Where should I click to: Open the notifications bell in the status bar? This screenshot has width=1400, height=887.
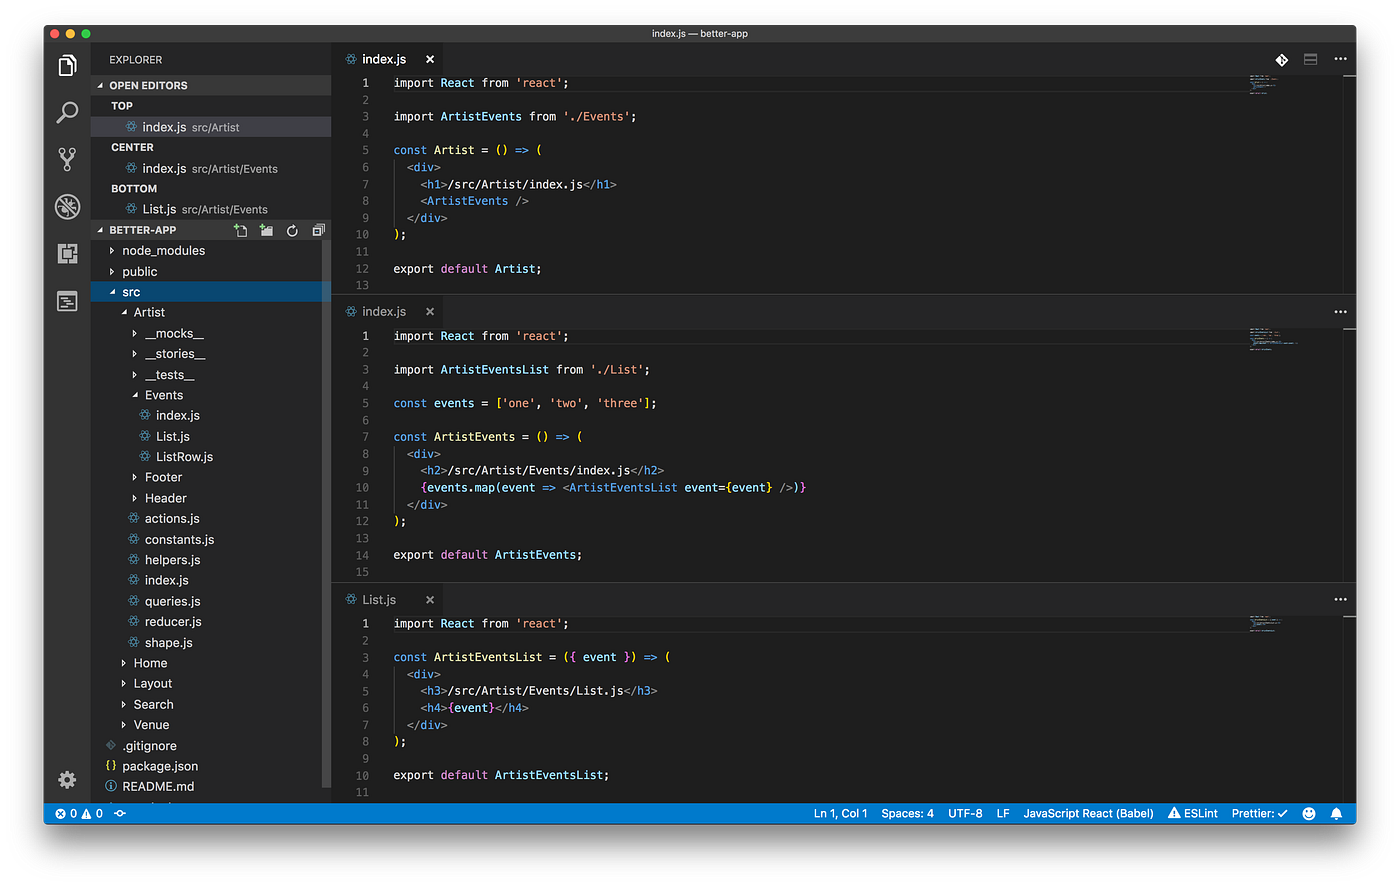tap(1337, 813)
